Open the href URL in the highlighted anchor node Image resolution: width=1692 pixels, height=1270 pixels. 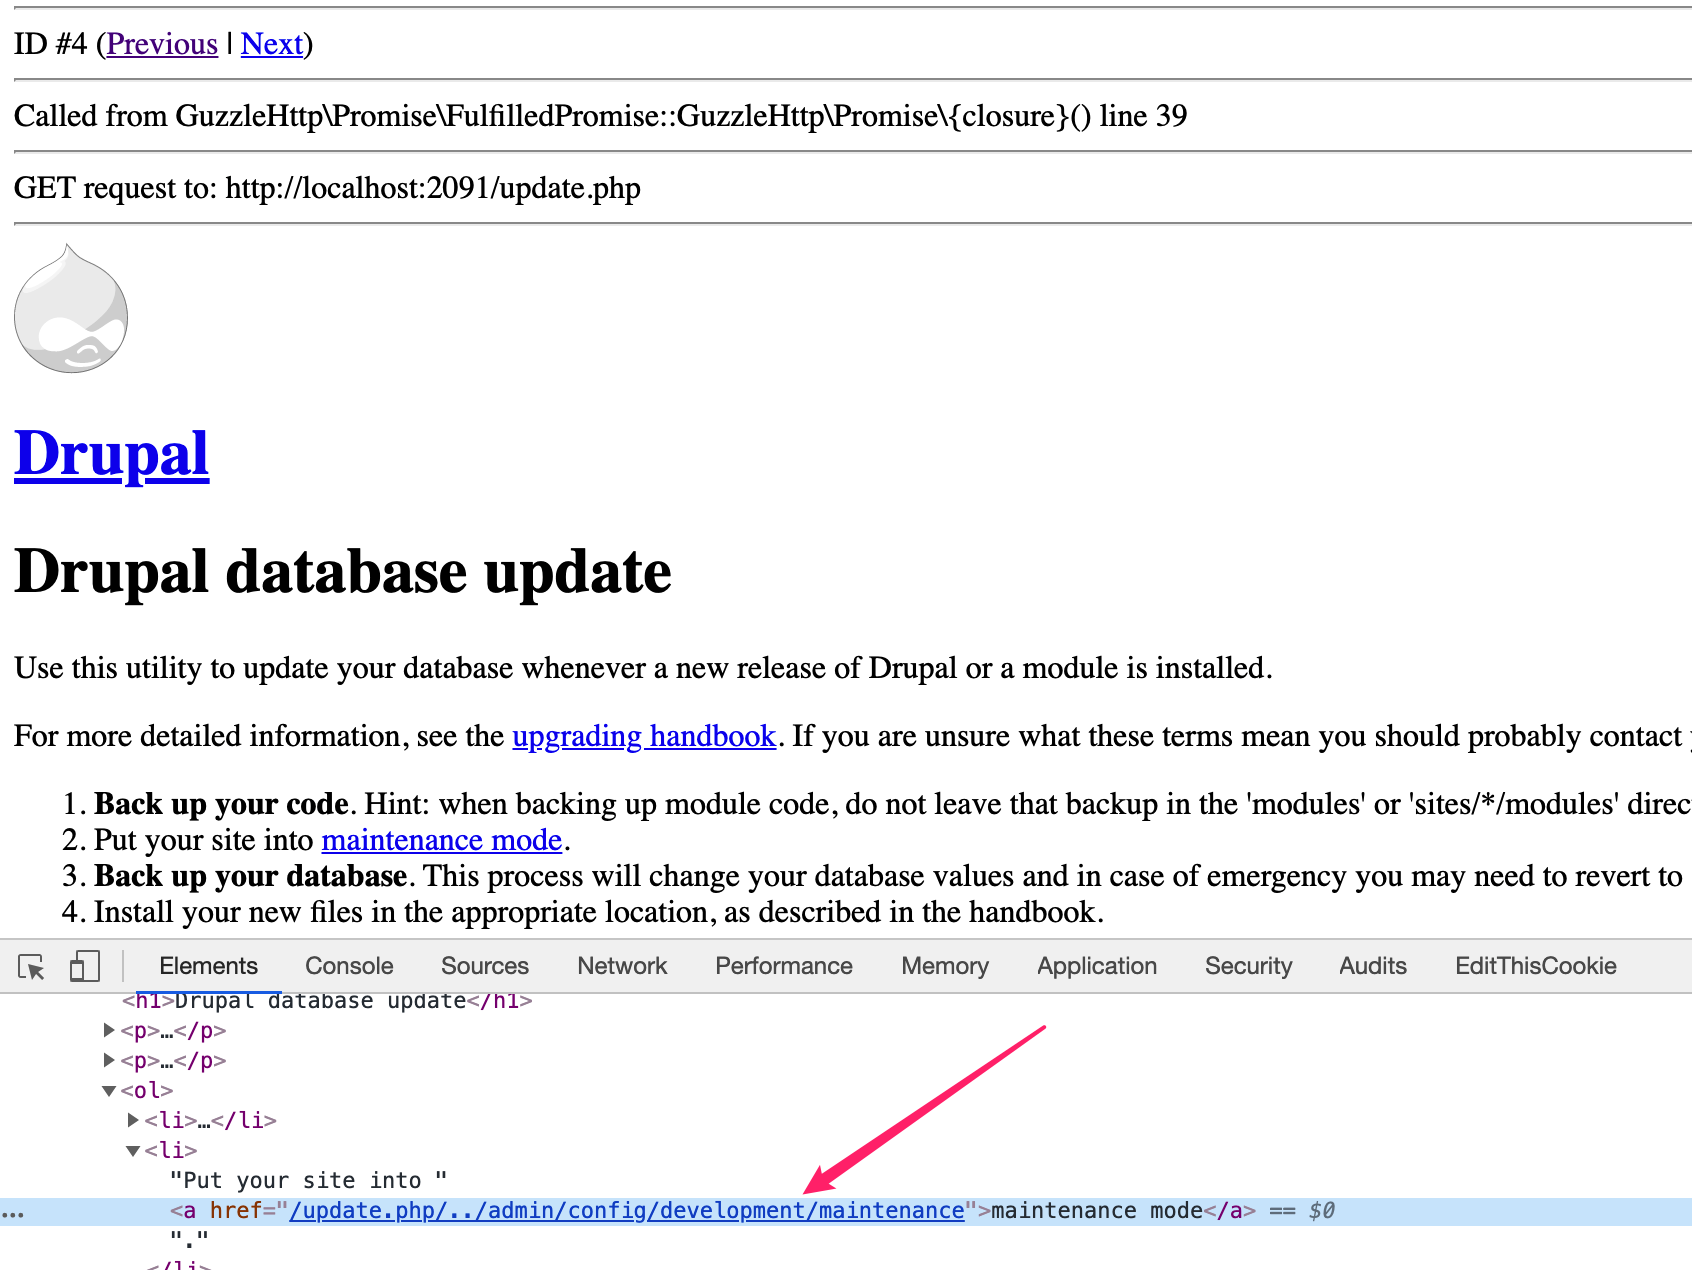click(x=627, y=1210)
